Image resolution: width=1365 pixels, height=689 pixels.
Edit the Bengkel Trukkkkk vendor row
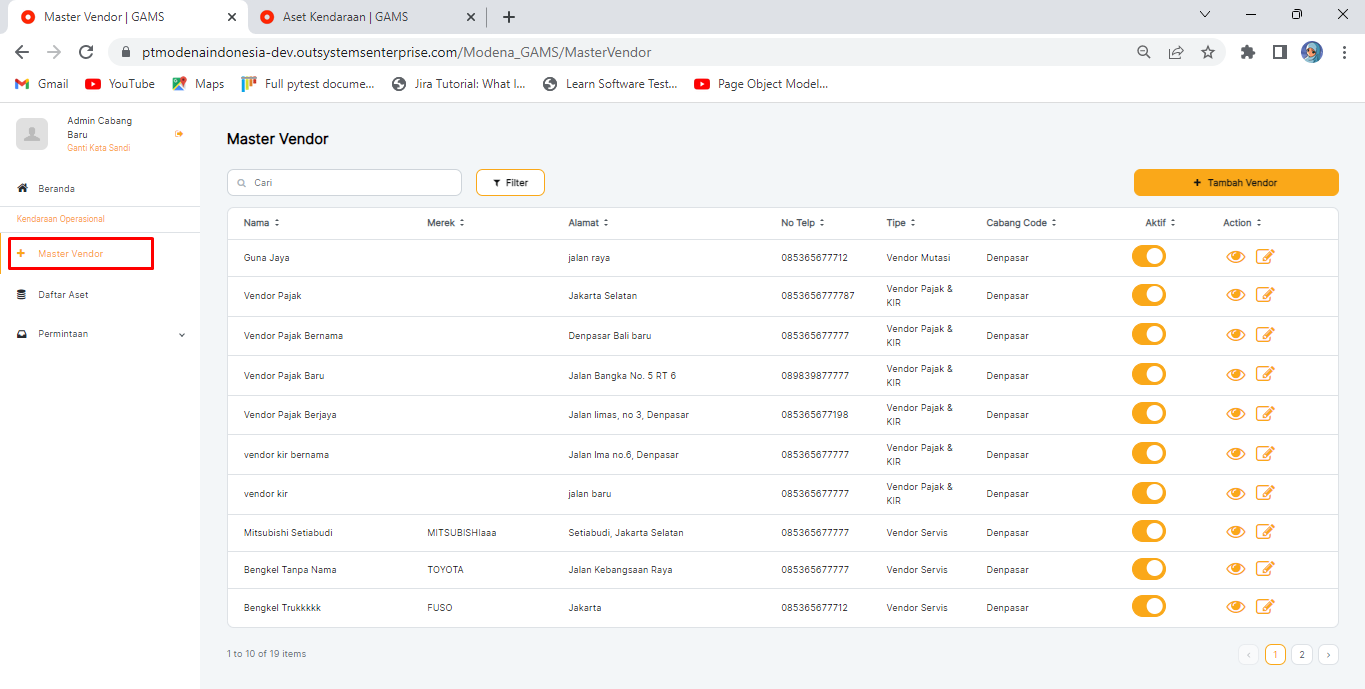(1265, 607)
